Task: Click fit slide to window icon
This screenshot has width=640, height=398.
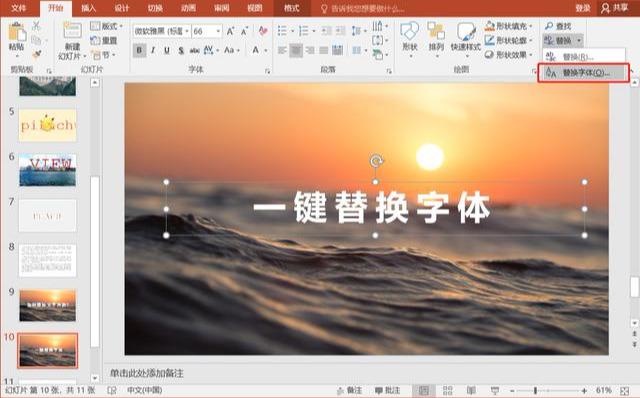Action: (624, 391)
